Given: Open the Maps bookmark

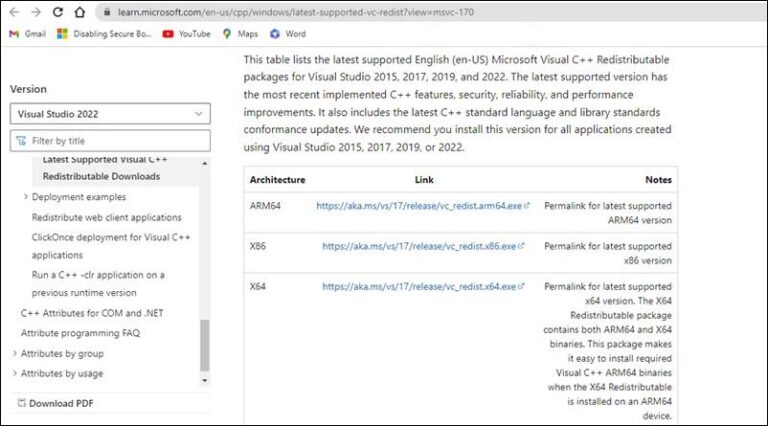Looking at the screenshot, I should (239, 33).
